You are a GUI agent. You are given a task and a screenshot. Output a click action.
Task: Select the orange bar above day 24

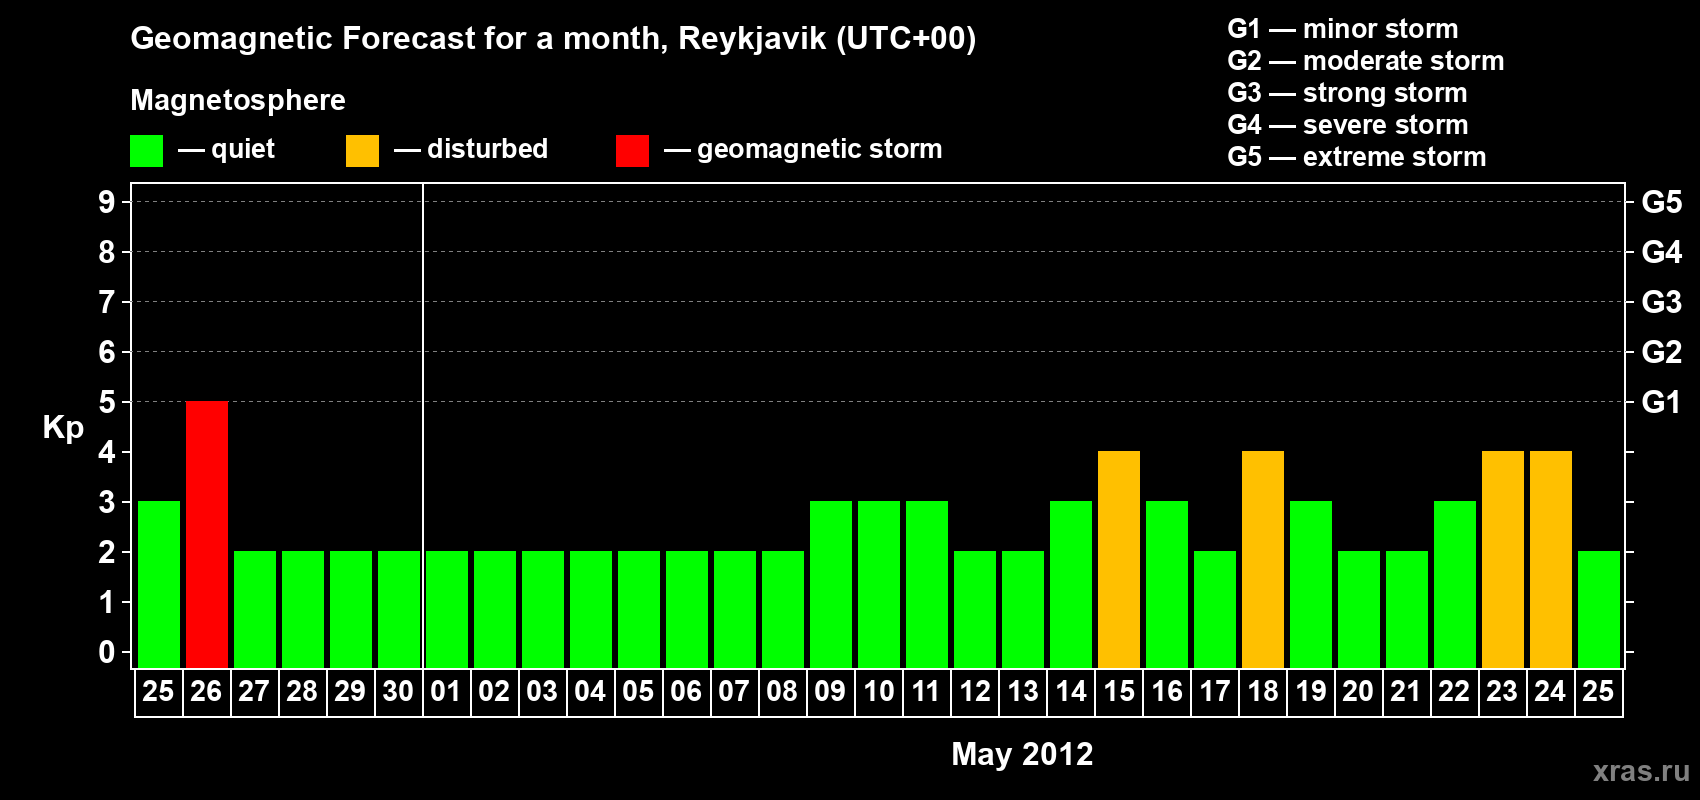coord(1551,559)
